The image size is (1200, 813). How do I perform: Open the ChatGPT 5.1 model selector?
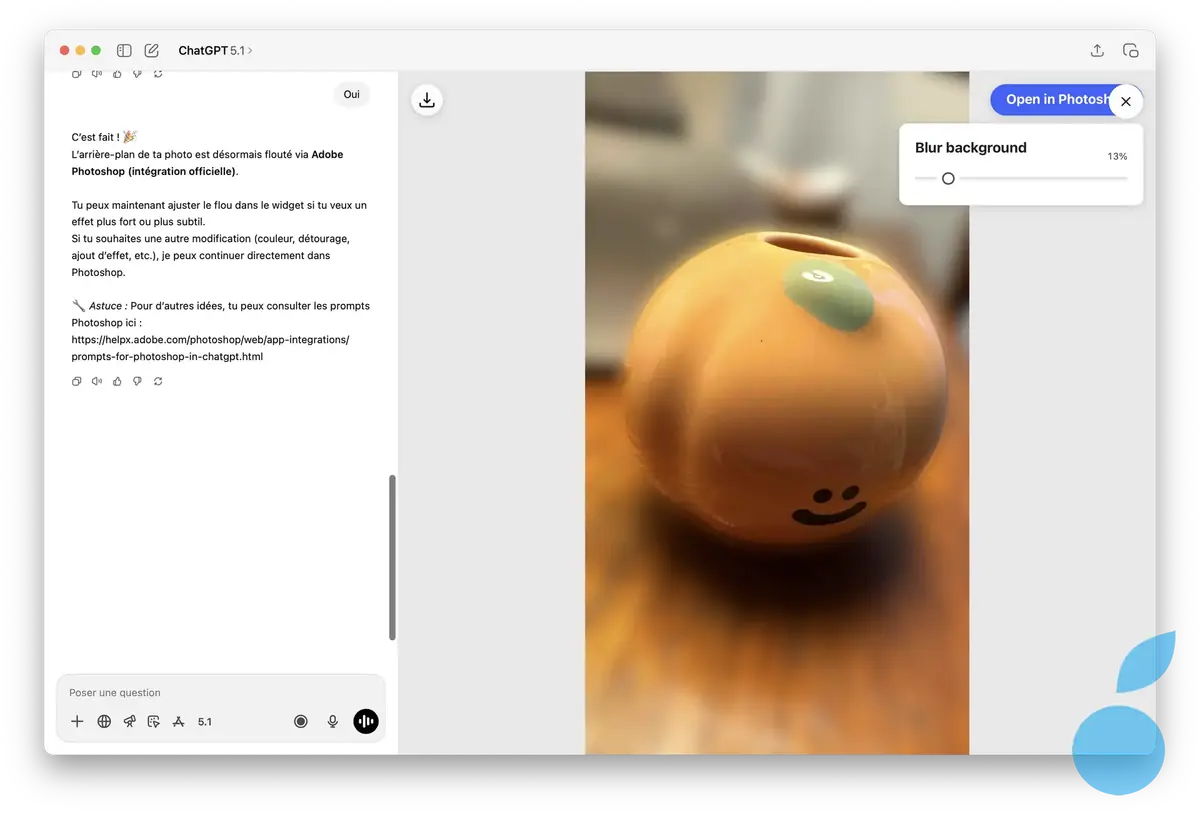click(x=215, y=50)
